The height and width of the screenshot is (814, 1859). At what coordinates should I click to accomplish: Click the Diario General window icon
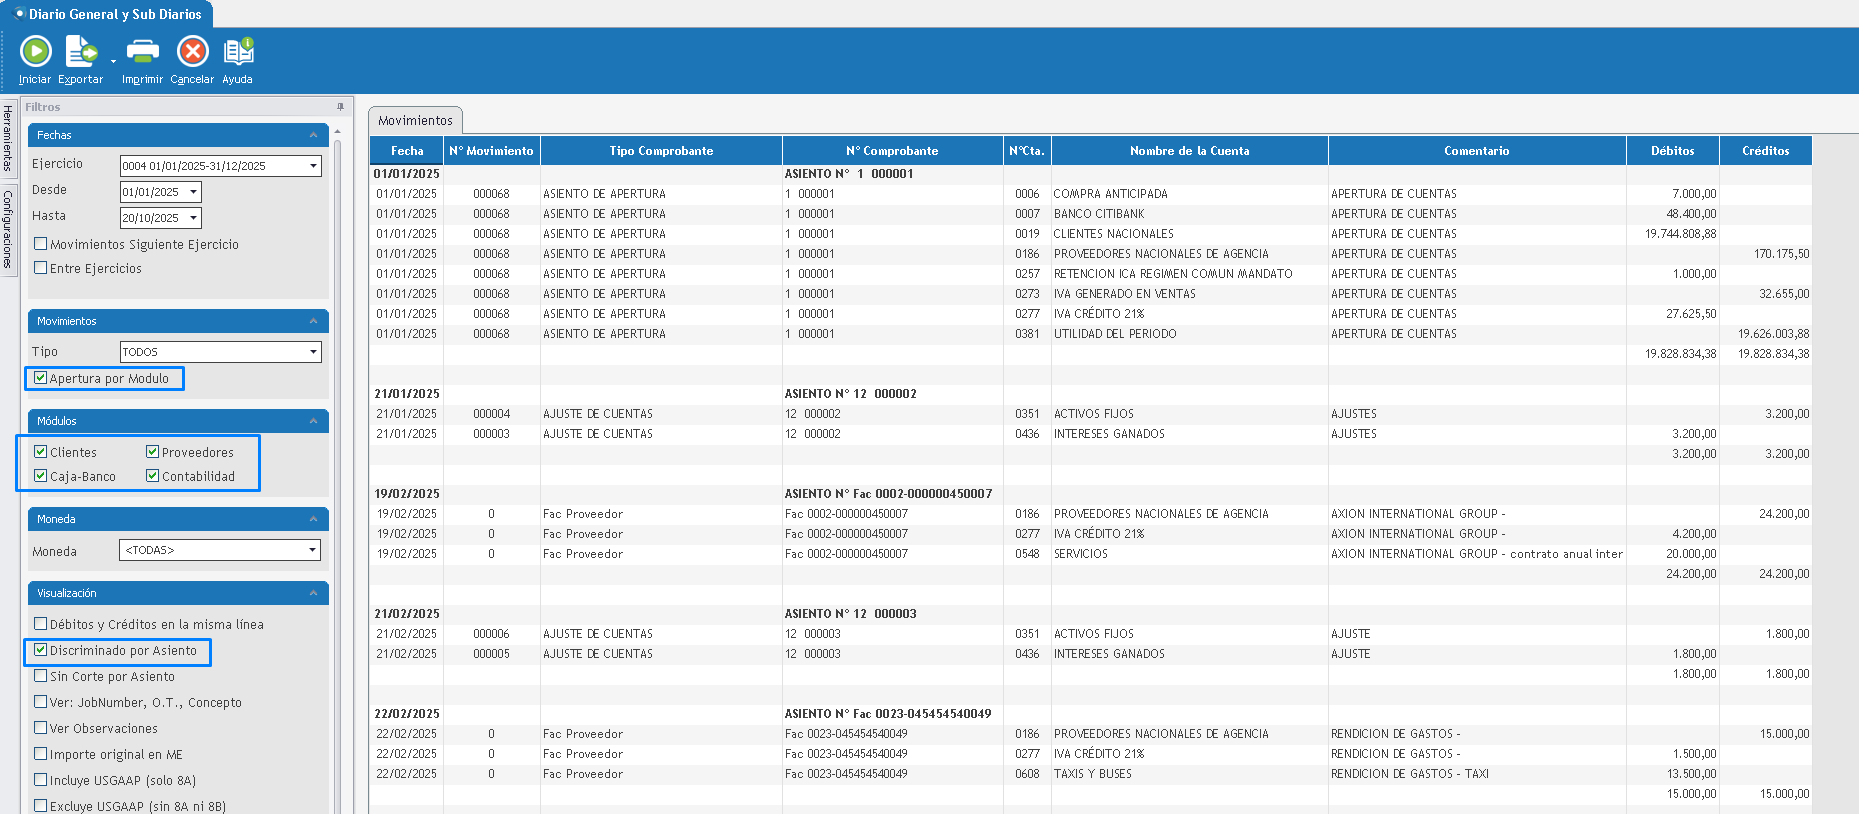tap(18, 14)
